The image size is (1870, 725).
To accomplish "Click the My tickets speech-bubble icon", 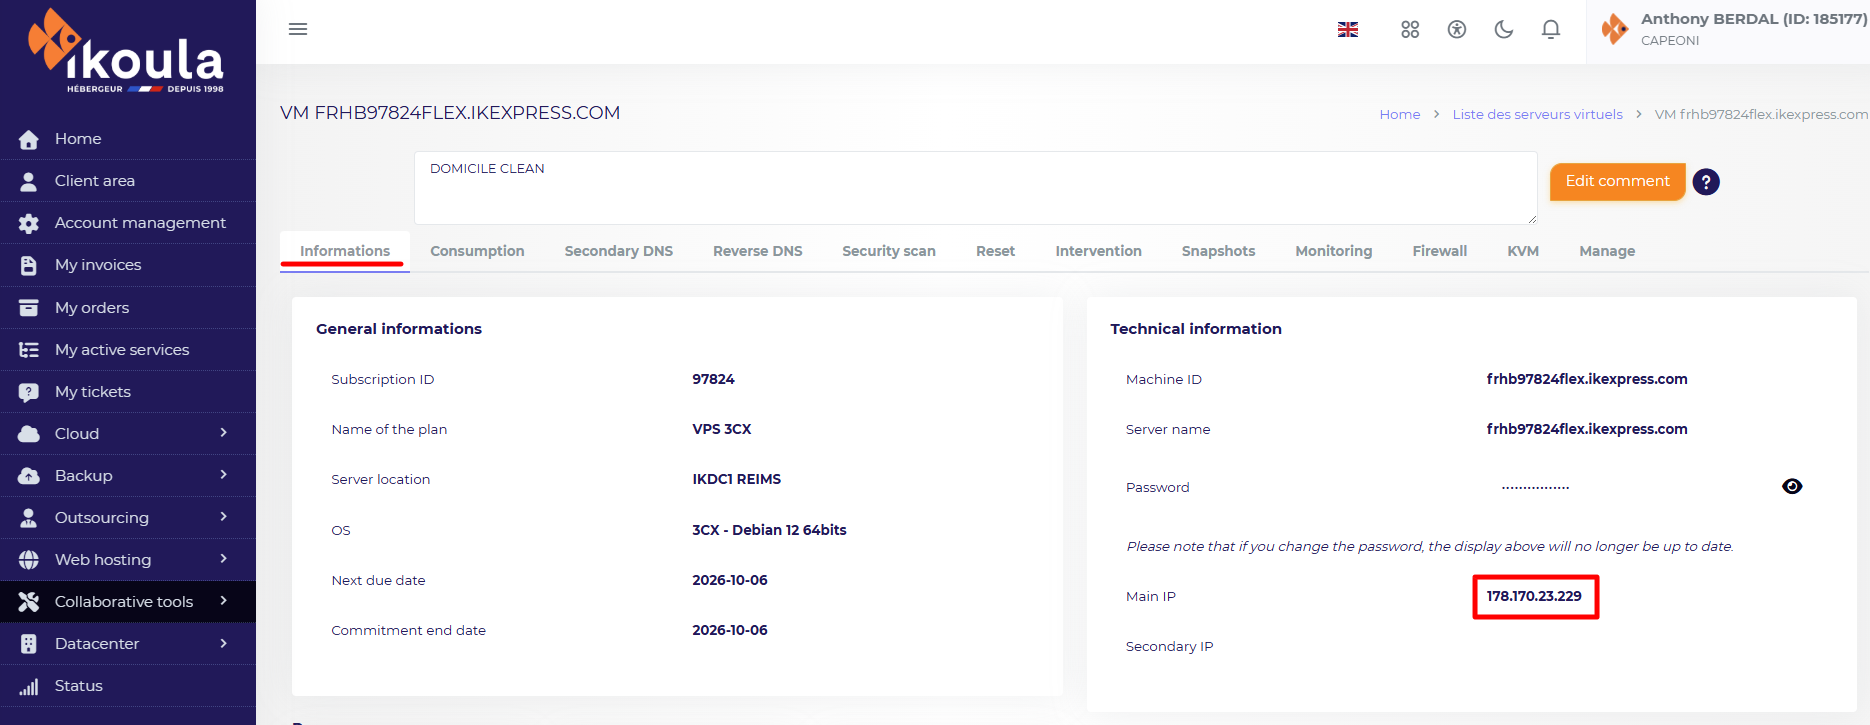I will coord(29,392).
